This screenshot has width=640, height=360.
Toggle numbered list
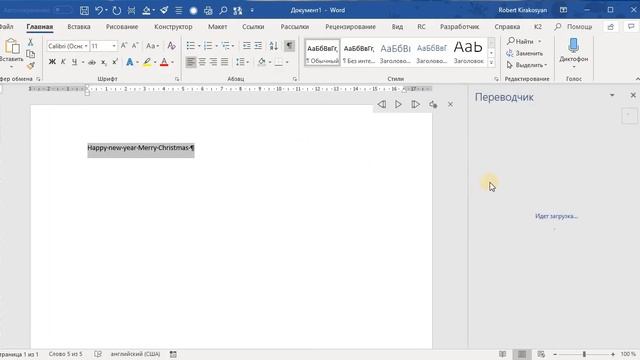point(208,46)
